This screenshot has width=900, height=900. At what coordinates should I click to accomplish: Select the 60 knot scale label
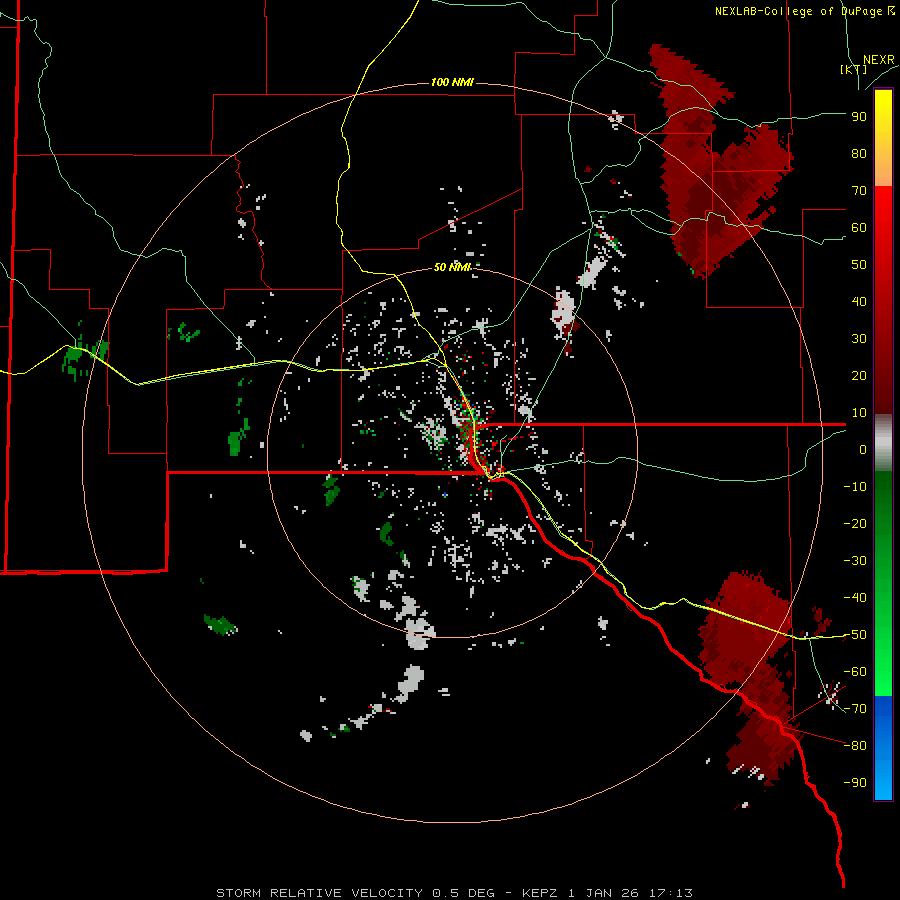point(859,227)
